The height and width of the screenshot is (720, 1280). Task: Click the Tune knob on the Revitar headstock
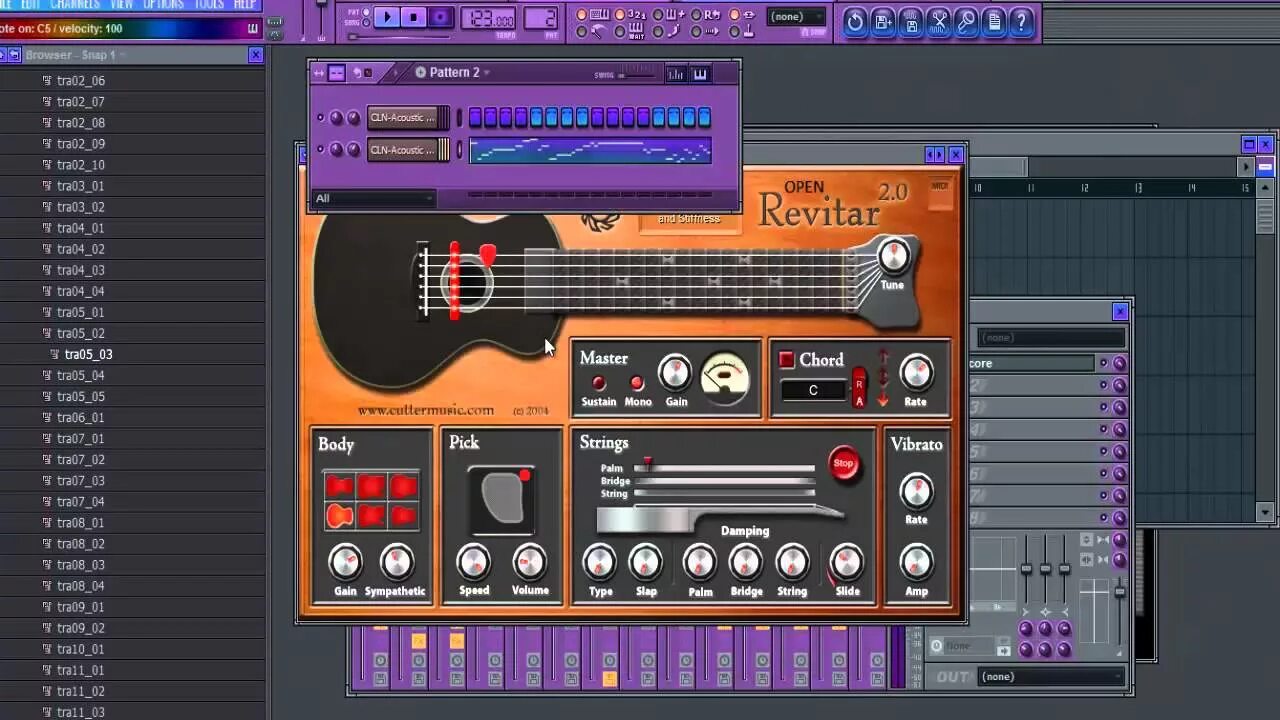click(893, 256)
